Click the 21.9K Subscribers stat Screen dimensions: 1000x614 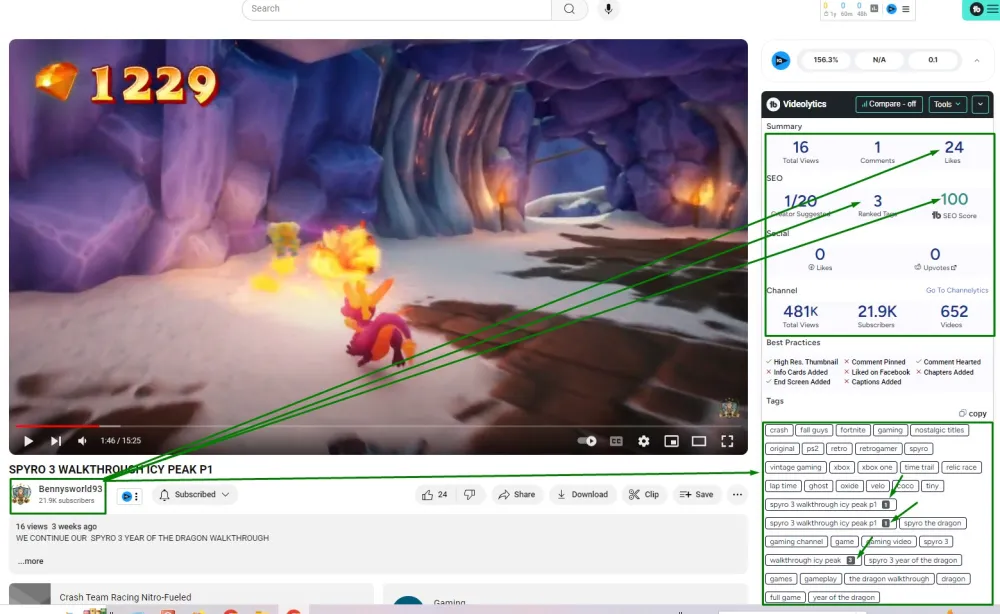[876, 316]
